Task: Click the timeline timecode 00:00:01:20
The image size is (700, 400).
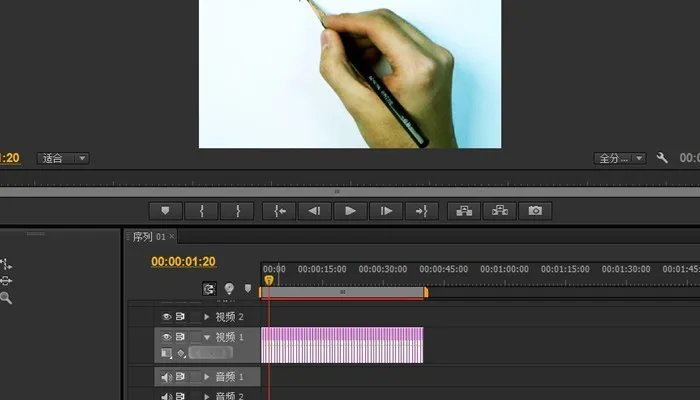Action: (x=183, y=262)
